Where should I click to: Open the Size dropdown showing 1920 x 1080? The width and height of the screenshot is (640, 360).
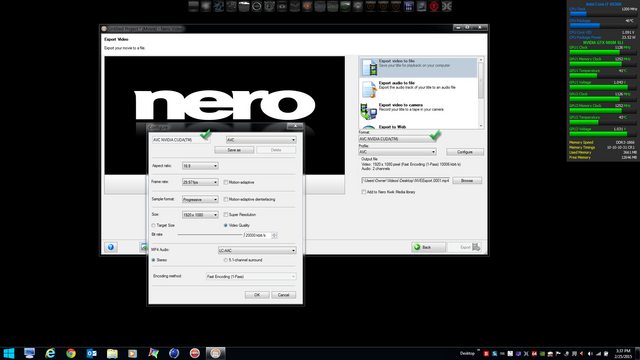click(x=200, y=215)
